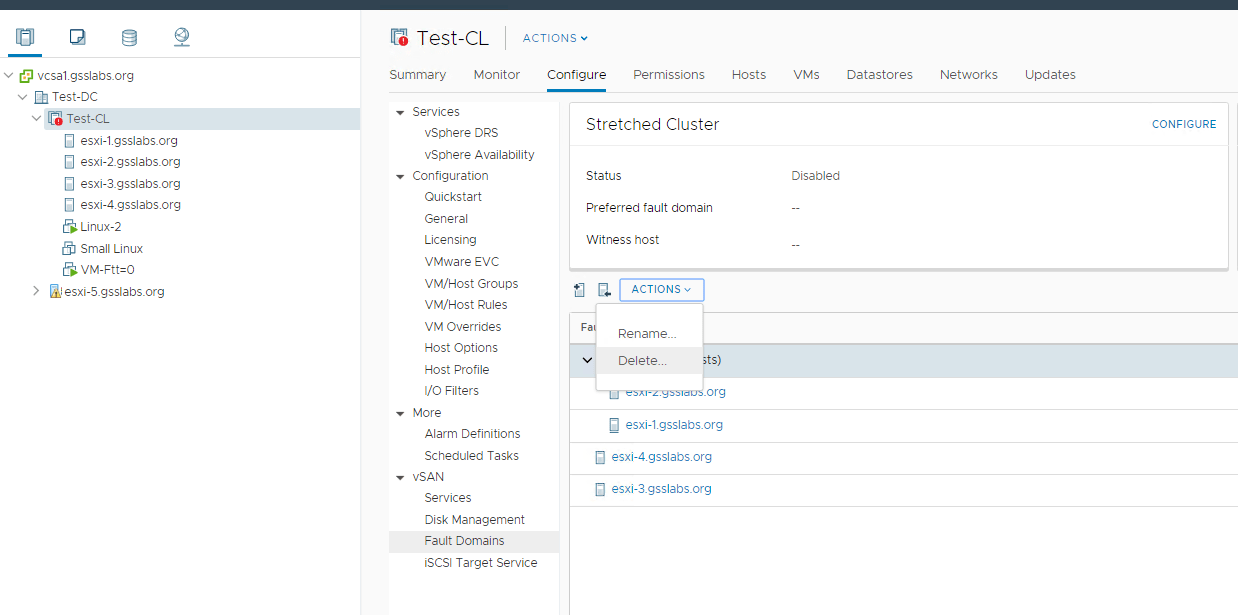This screenshot has height=615, width=1238.
Task: Click the Configure link for Stretched Cluster
Action: click(x=1183, y=125)
